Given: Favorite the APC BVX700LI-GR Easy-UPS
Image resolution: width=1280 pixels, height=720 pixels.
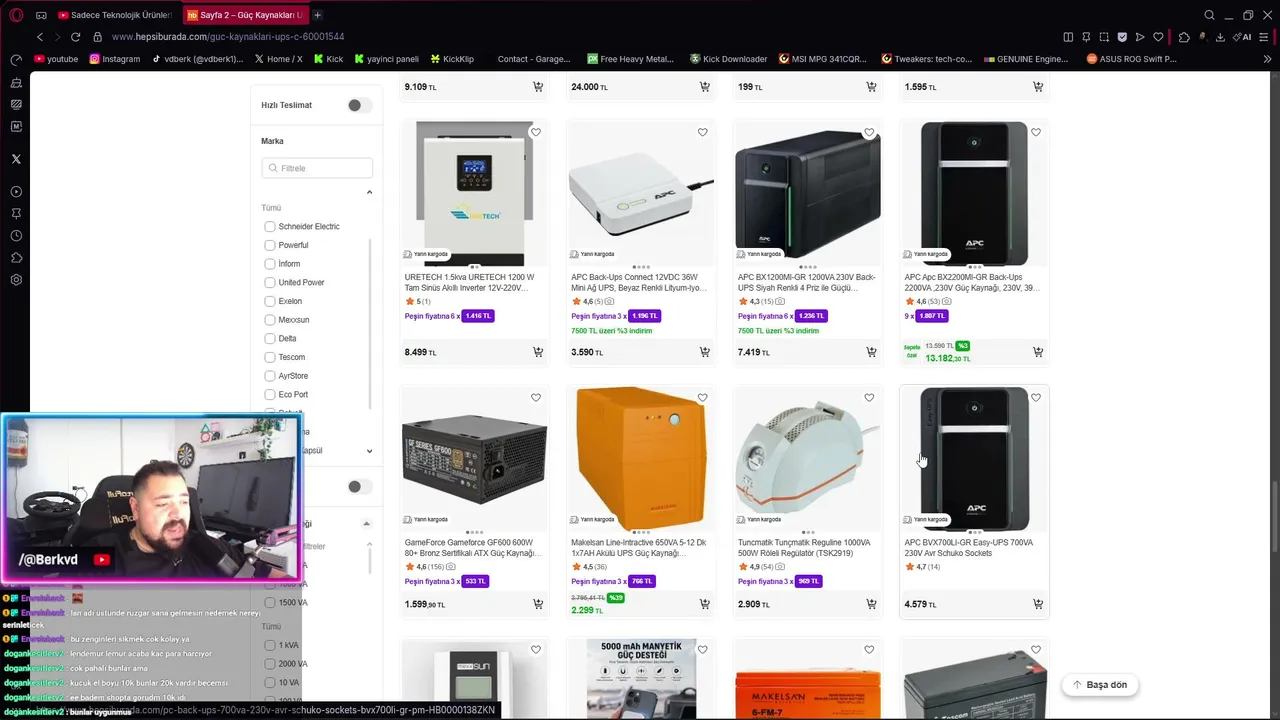Looking at the screenshot, I should point(1036,398).
